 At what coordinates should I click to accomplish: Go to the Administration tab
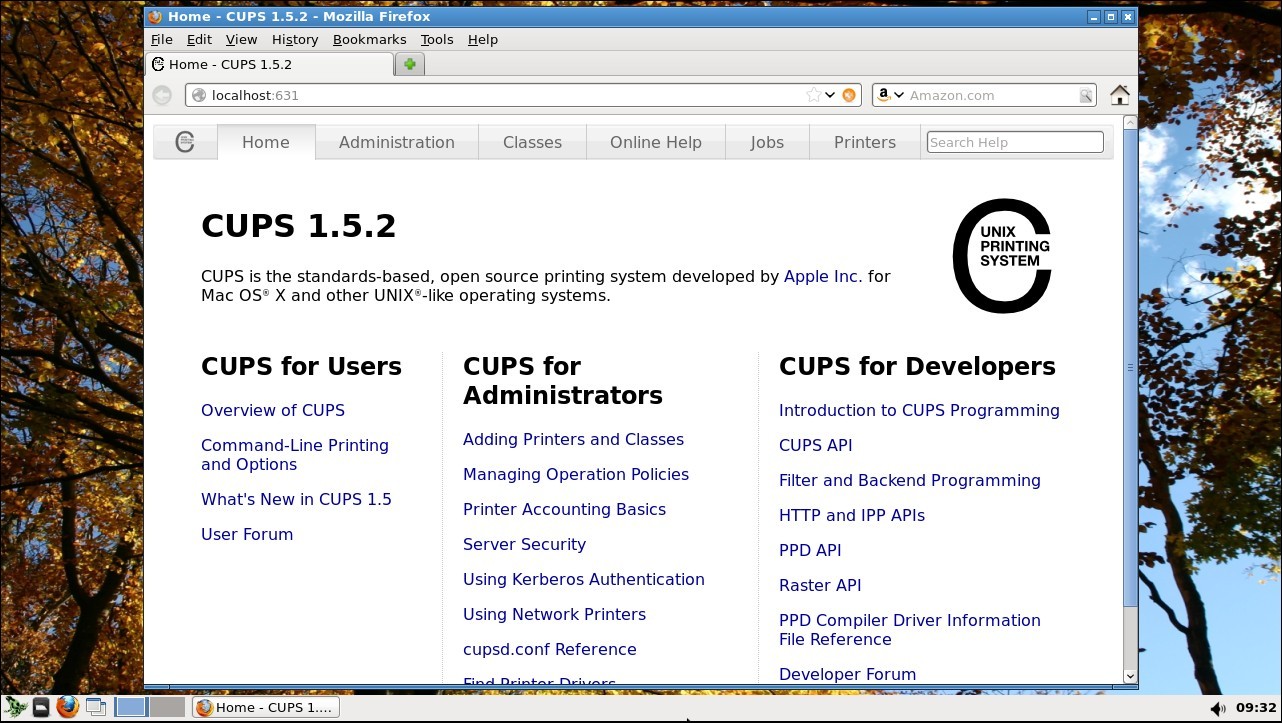tap(396, 142)
